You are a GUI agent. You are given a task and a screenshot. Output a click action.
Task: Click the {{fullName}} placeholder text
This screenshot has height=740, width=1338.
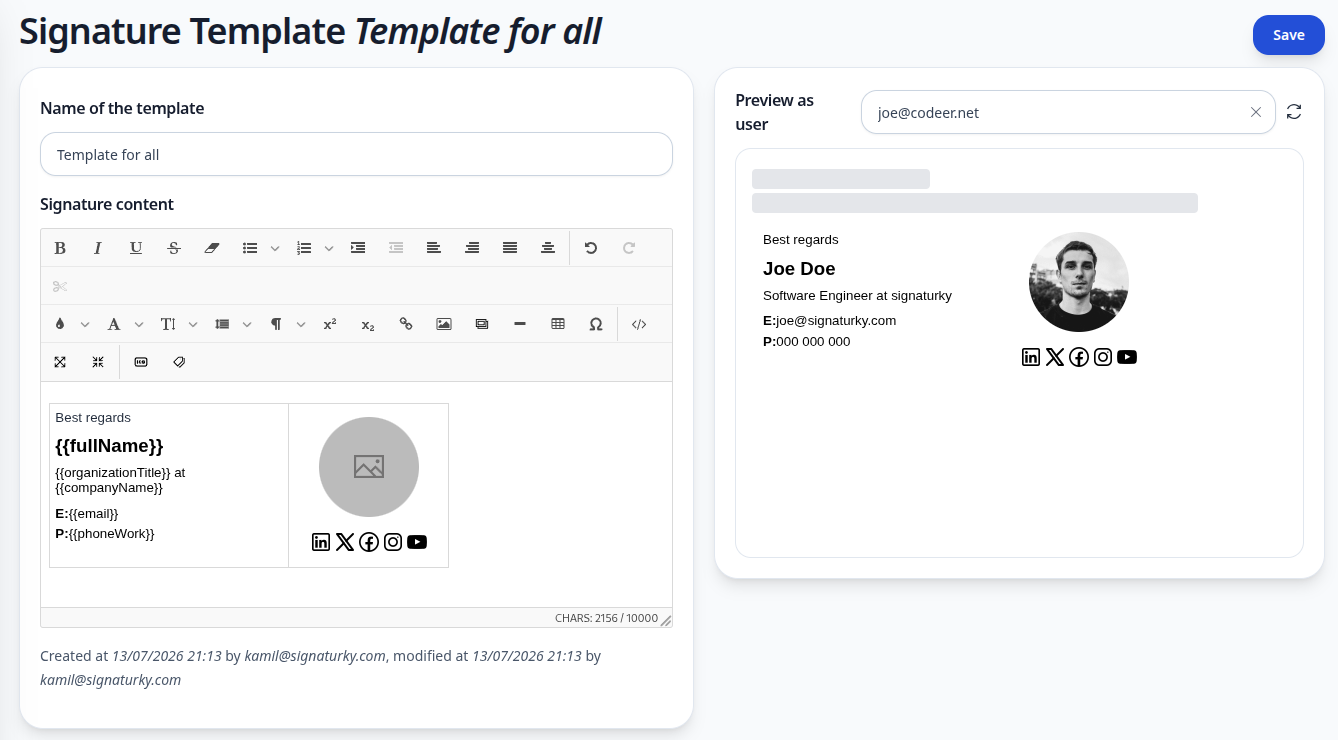pyautogui.click(x=109, y=445)
